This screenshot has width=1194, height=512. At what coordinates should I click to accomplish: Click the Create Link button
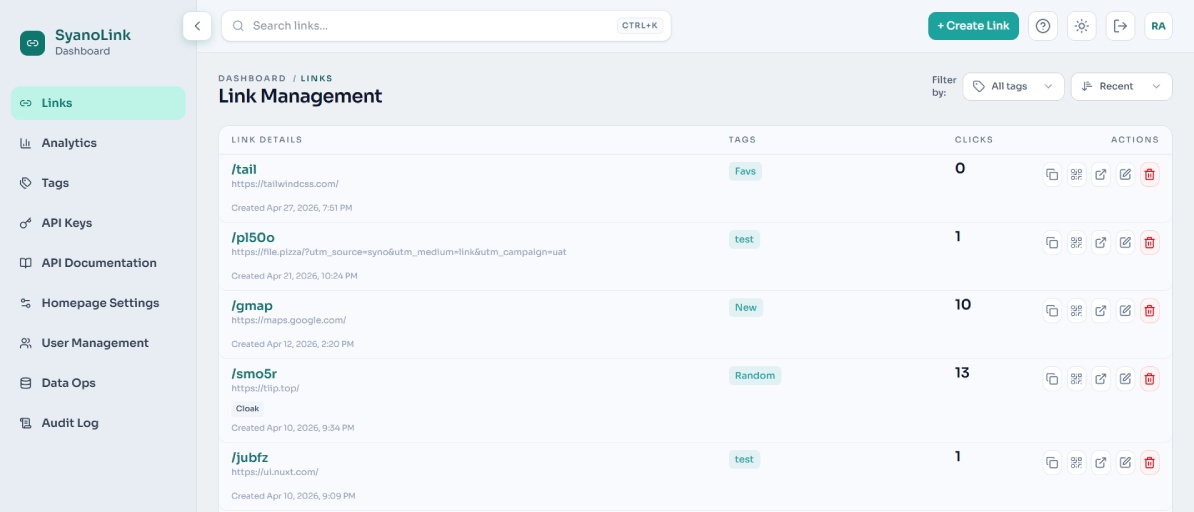pos(973,26)
